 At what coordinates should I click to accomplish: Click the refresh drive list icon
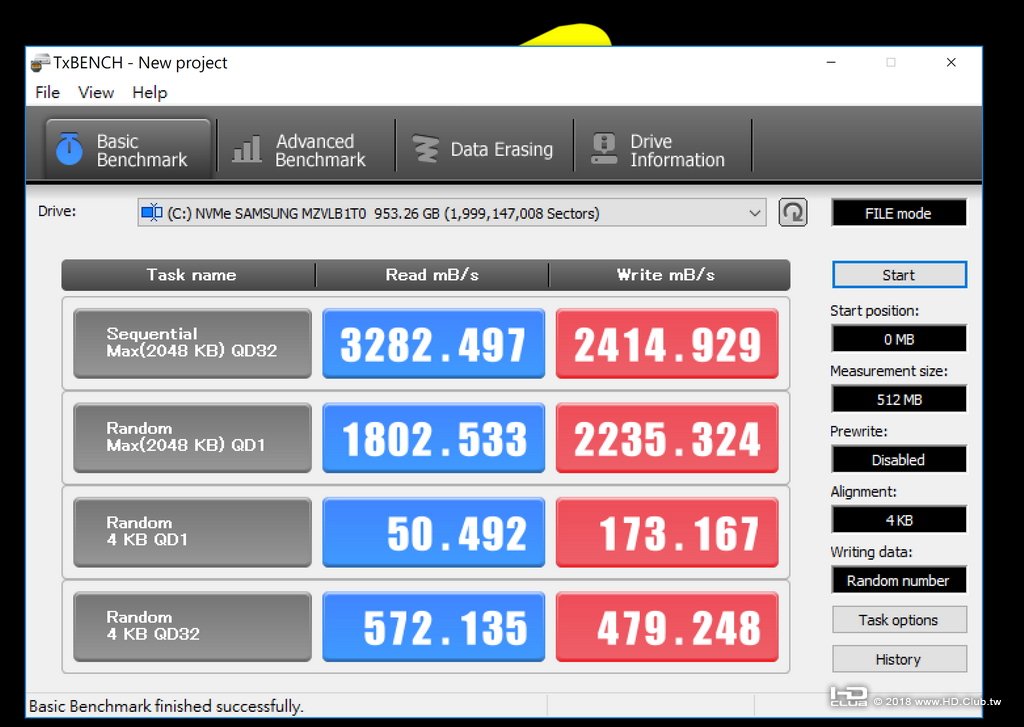pyautogui.click(x=793, y=213)
